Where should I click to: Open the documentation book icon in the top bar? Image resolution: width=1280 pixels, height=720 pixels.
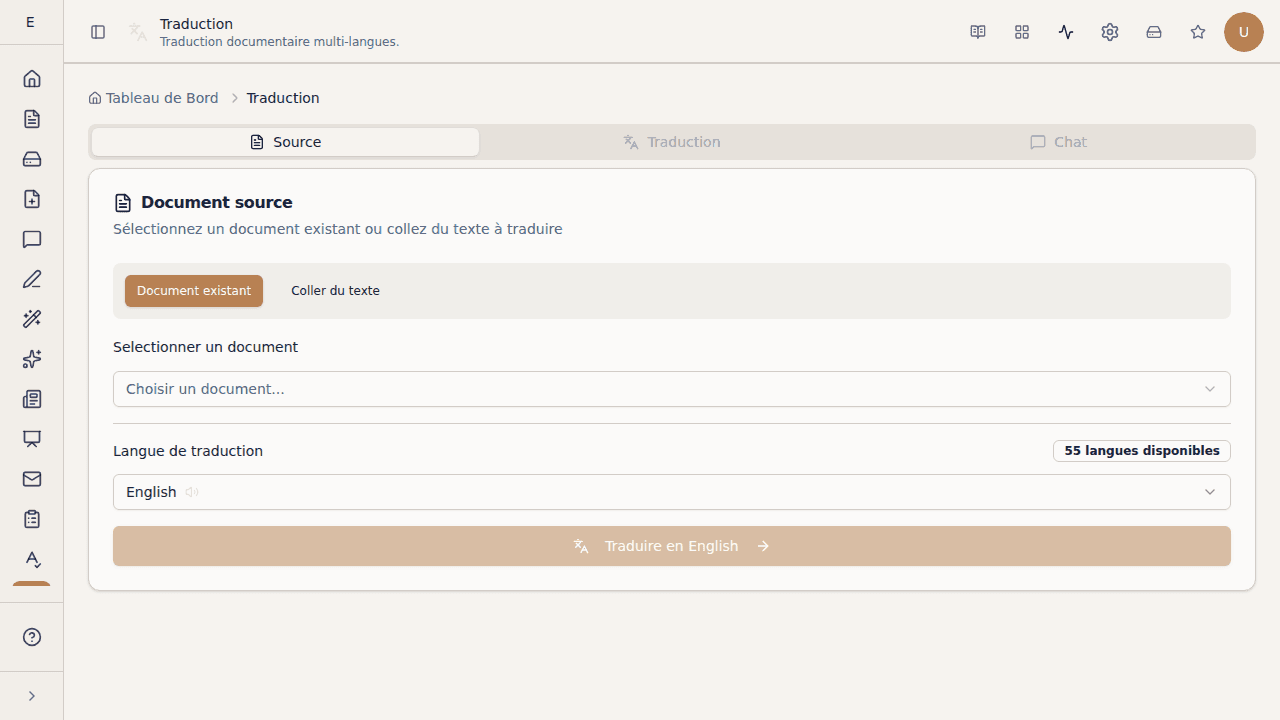point(977,32)
